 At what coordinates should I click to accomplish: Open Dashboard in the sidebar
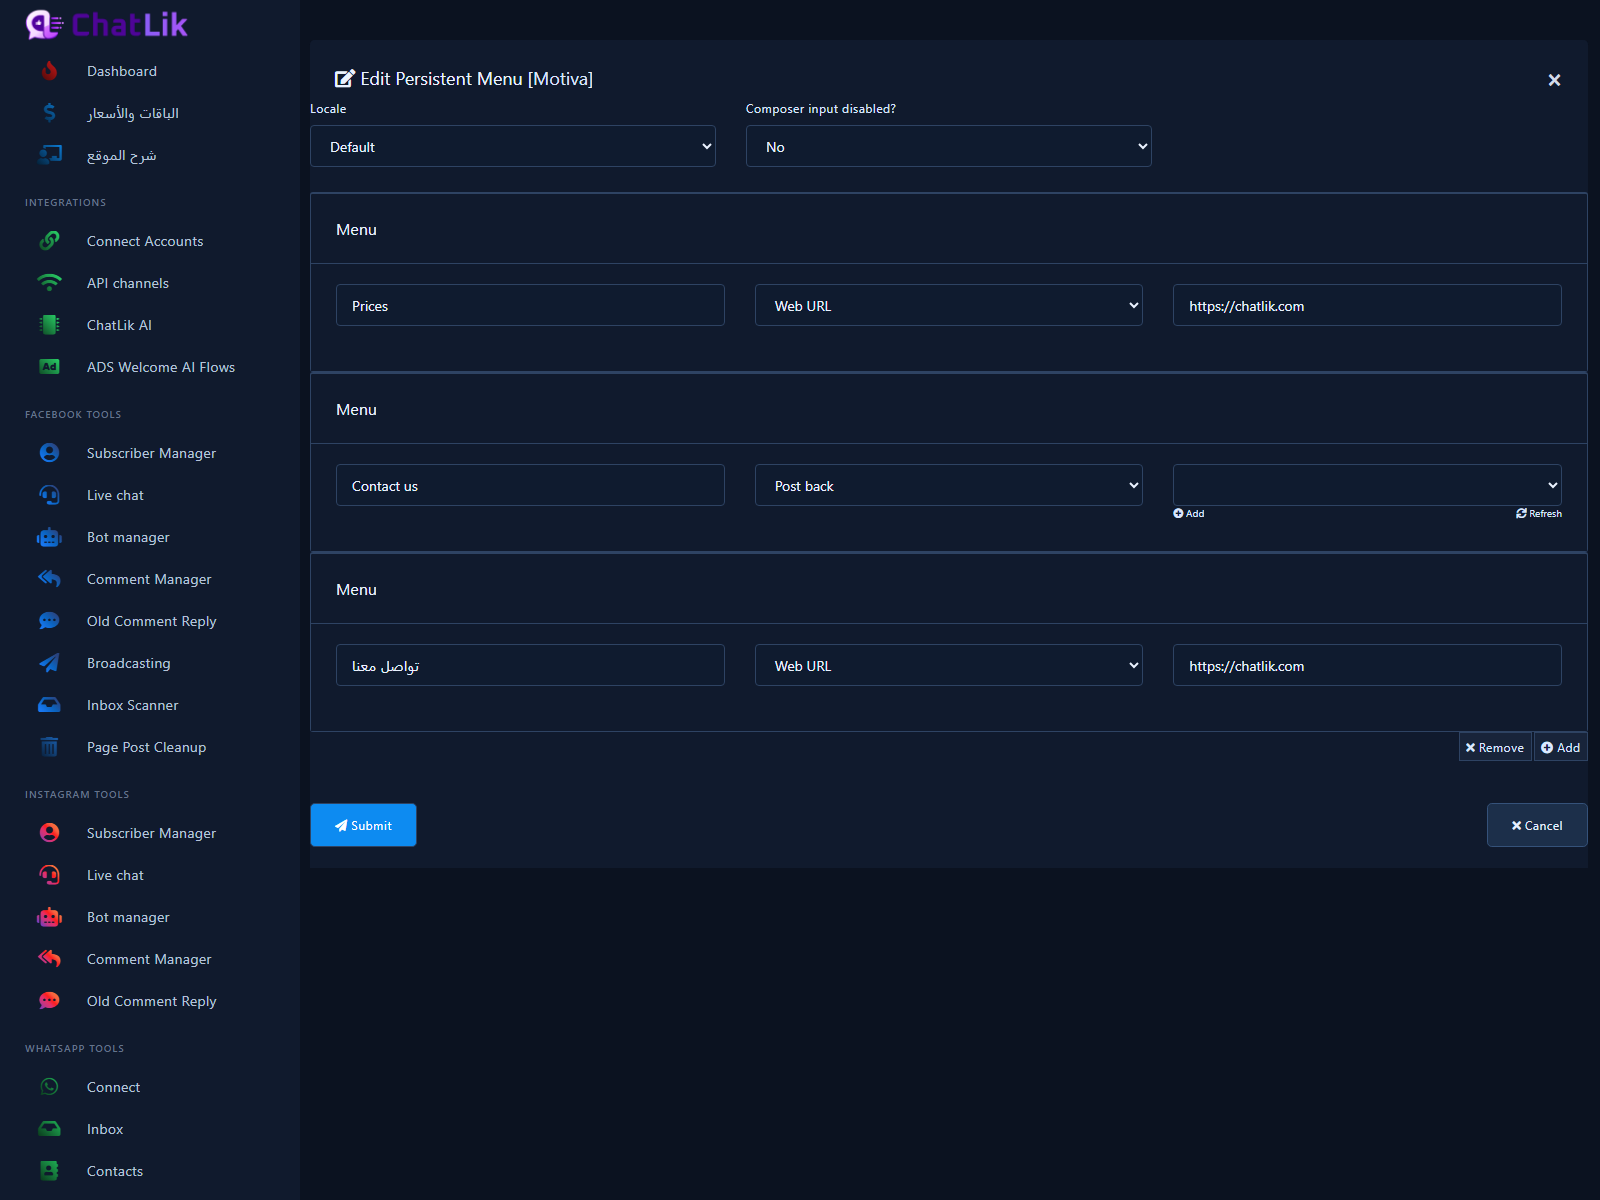click(x=122, y=71)
